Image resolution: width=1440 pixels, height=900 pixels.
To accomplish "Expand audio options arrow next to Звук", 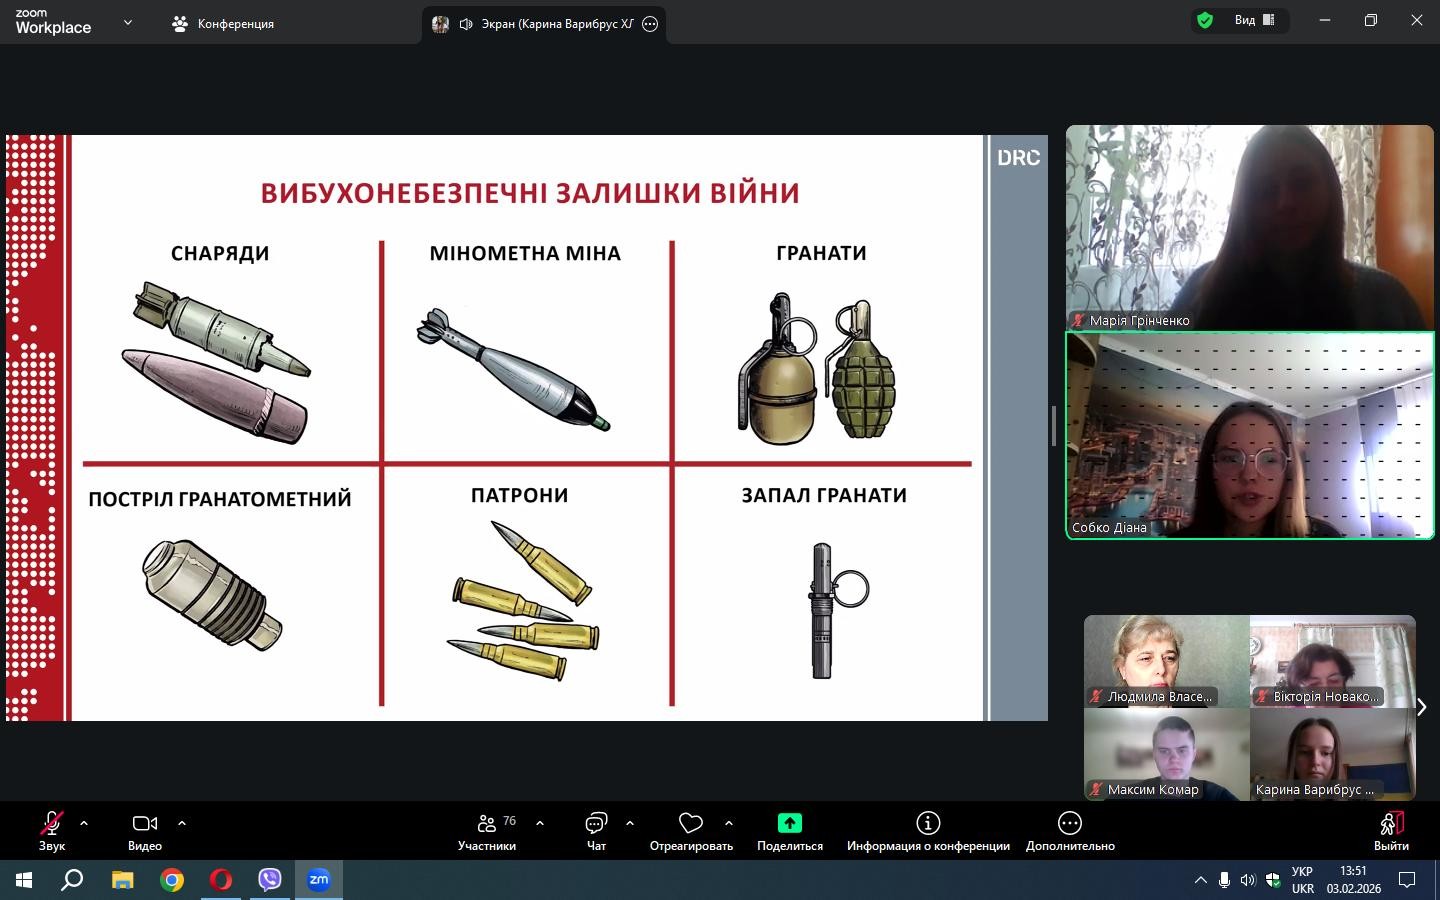I will pyautogui.click(x=84, y=824).
